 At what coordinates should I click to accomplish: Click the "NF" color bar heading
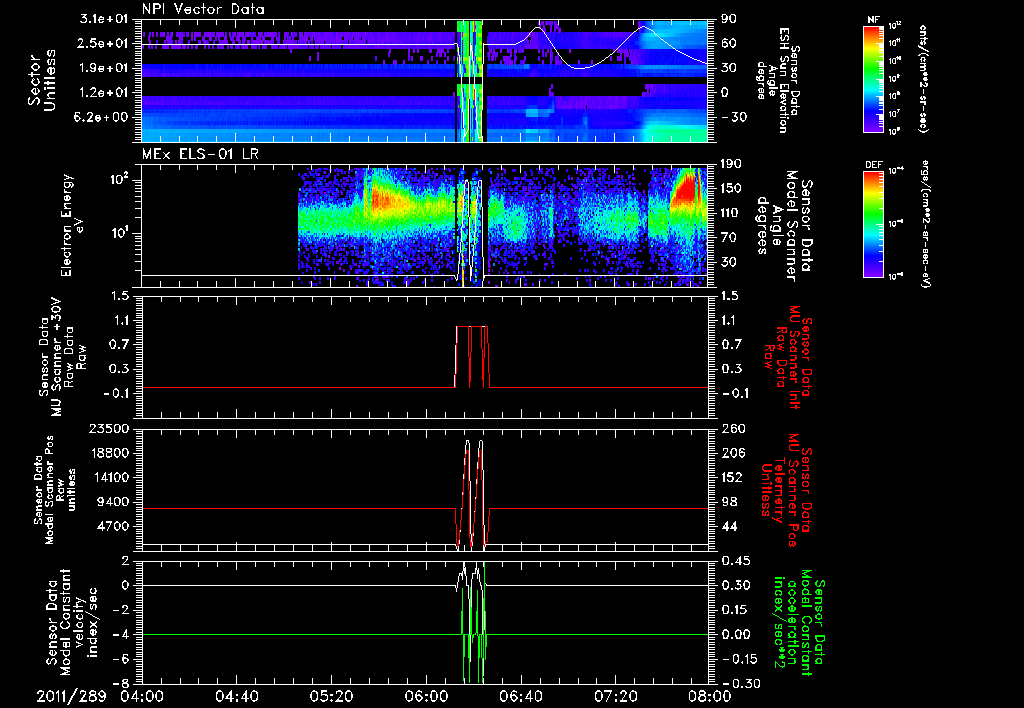point(873,20)
